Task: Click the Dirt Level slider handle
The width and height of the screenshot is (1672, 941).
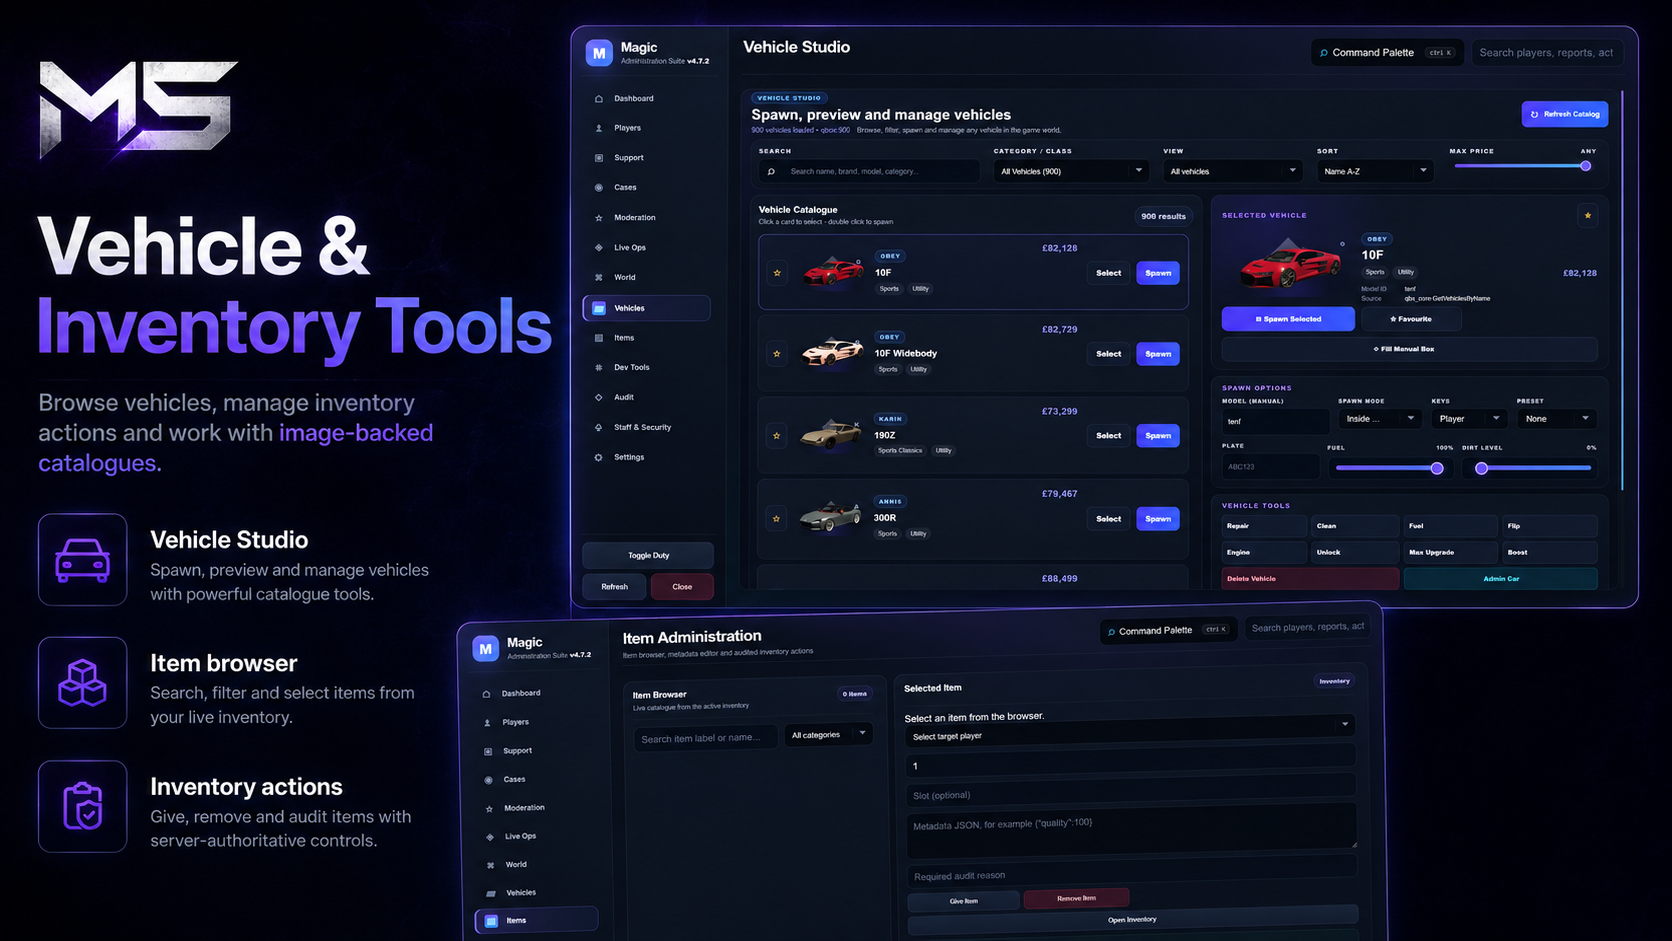Action: tap(1482, 468)
